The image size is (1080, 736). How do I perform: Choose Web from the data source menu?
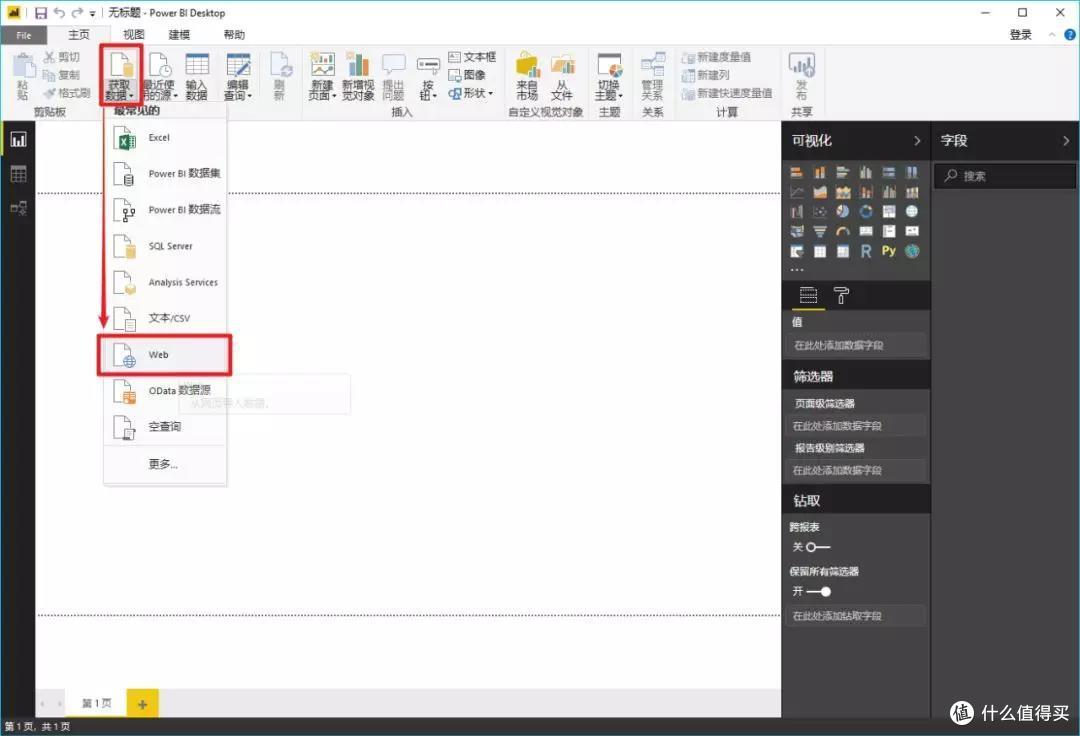[165, 355]
